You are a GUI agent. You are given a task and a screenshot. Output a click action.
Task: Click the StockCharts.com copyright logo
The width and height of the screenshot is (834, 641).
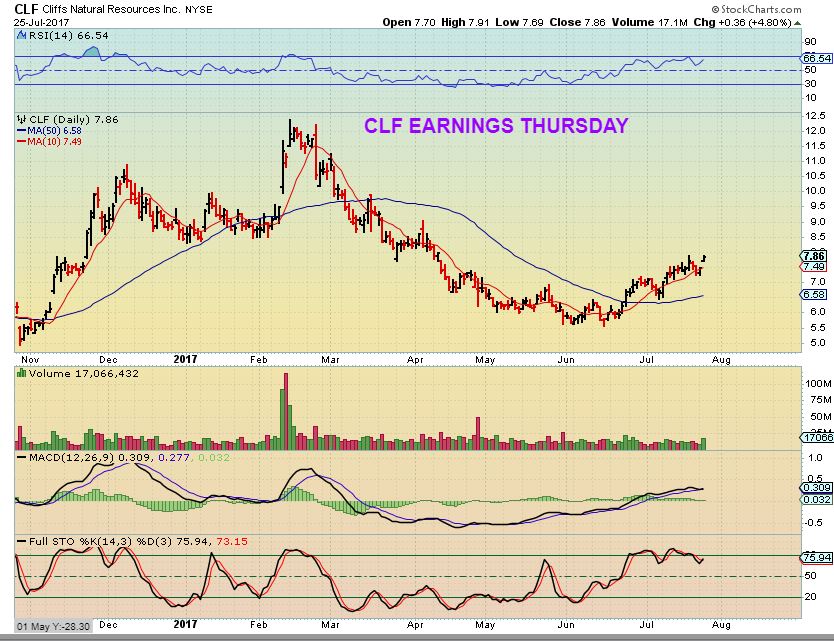click(756, 9)
